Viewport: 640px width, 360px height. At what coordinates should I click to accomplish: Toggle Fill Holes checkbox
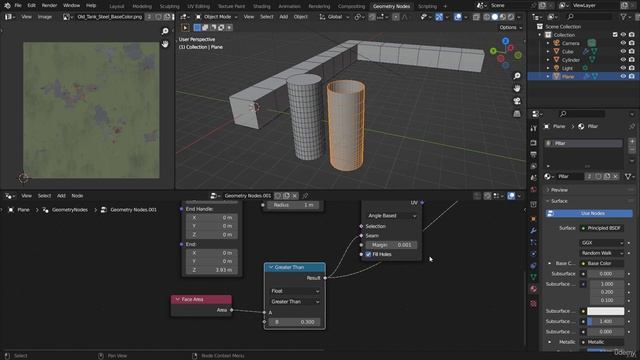tap(368, 254)
